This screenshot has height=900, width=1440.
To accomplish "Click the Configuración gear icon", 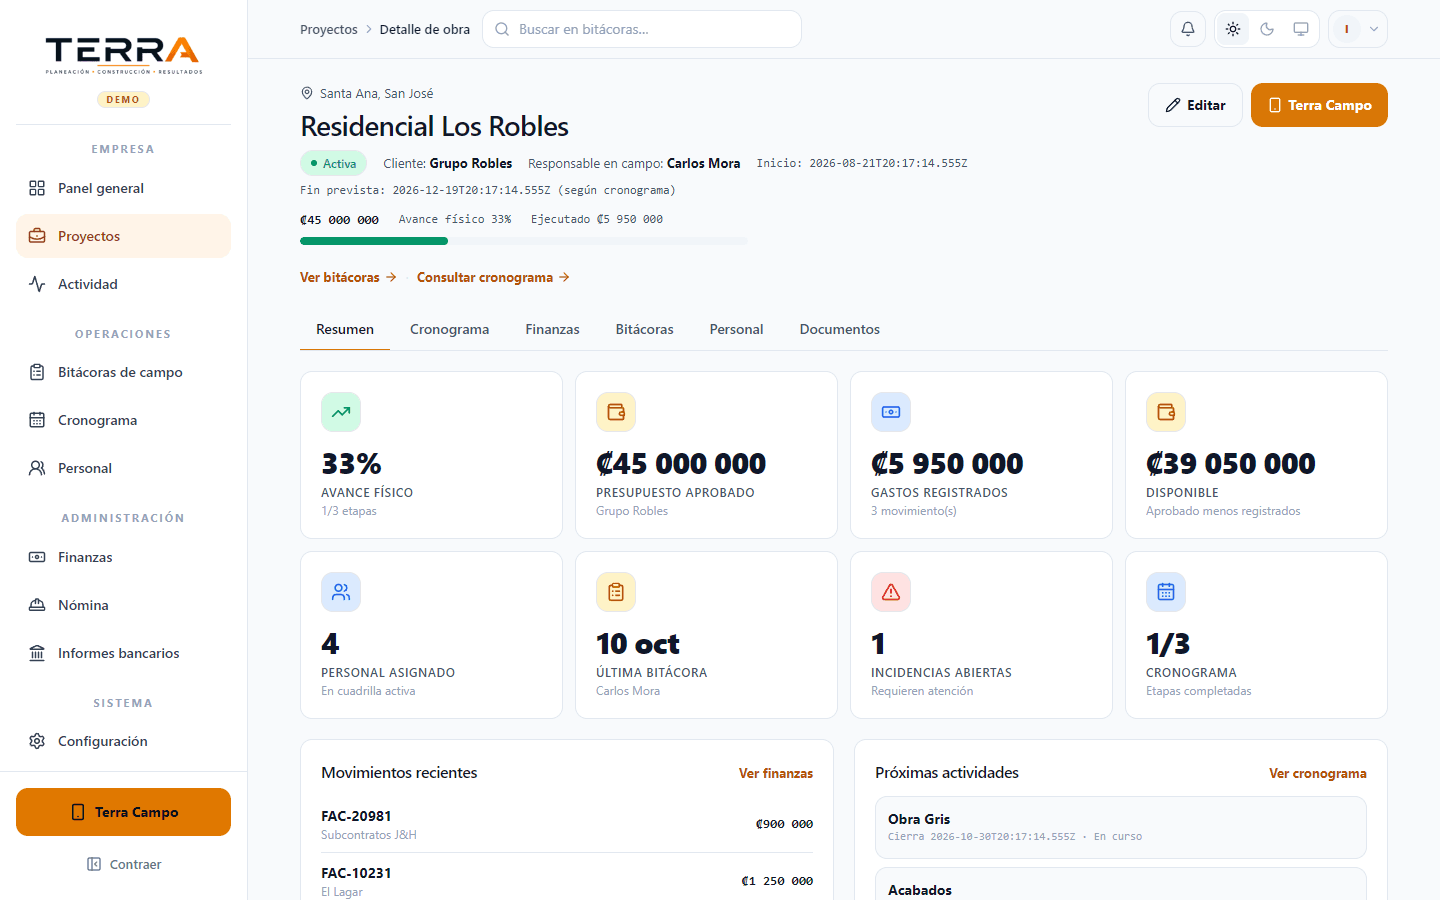I will coord(37,741).
